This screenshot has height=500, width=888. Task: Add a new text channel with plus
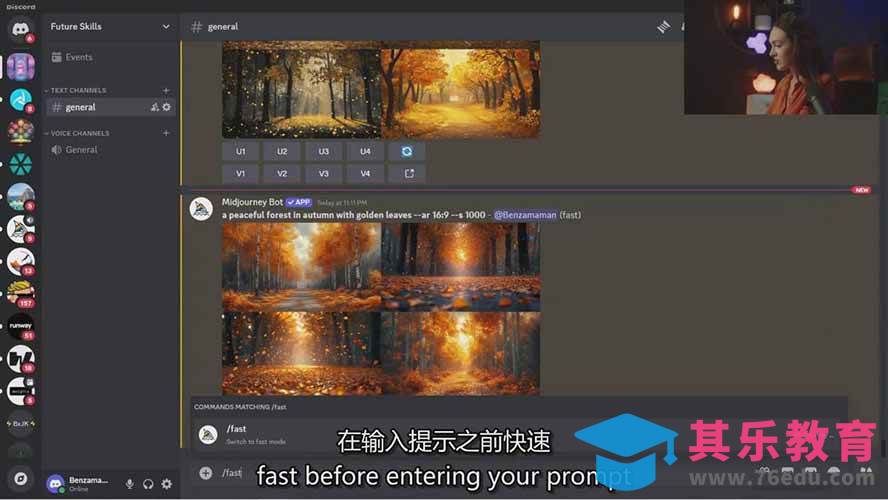point(166,90)
